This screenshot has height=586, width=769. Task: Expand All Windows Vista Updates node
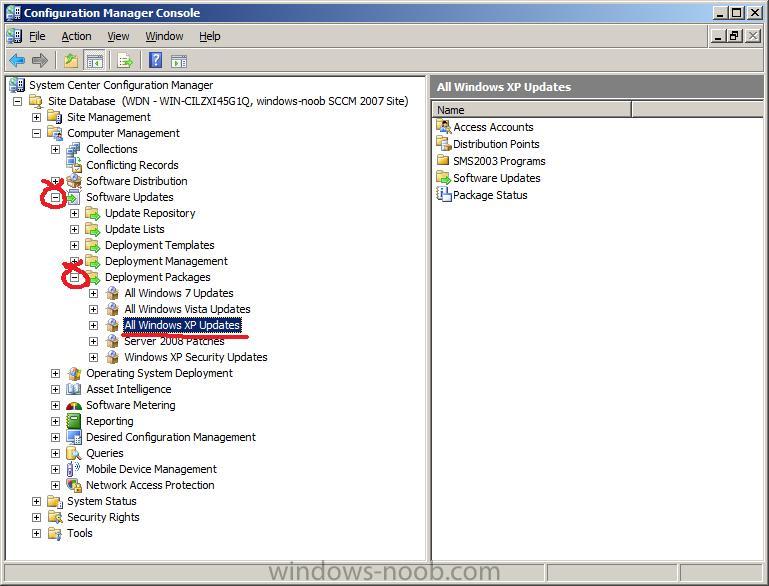tap(93, 309)
